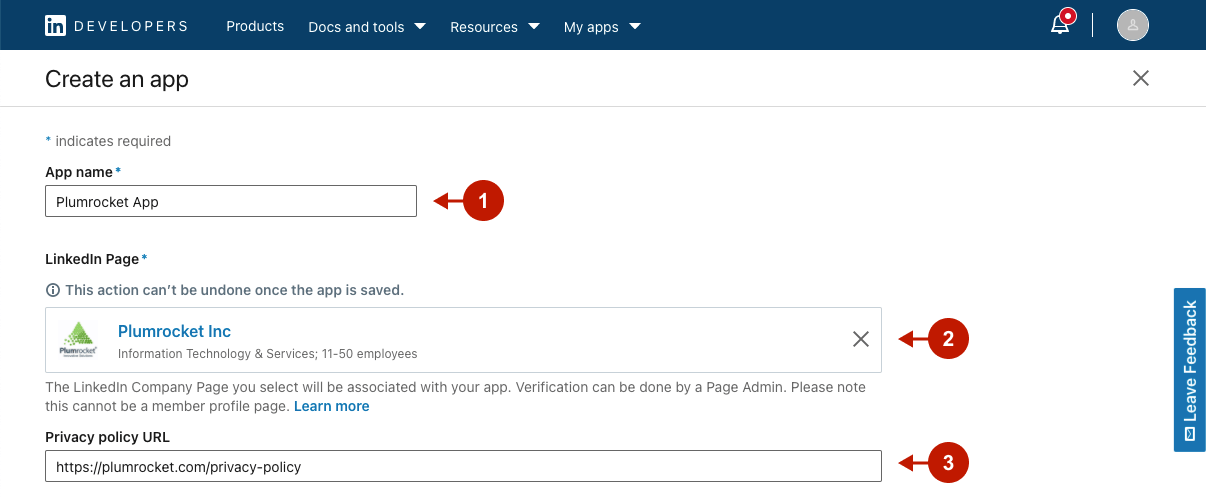
Task: Open the notifications bell
Action: pyautogui.click(x=1060, y=25)
